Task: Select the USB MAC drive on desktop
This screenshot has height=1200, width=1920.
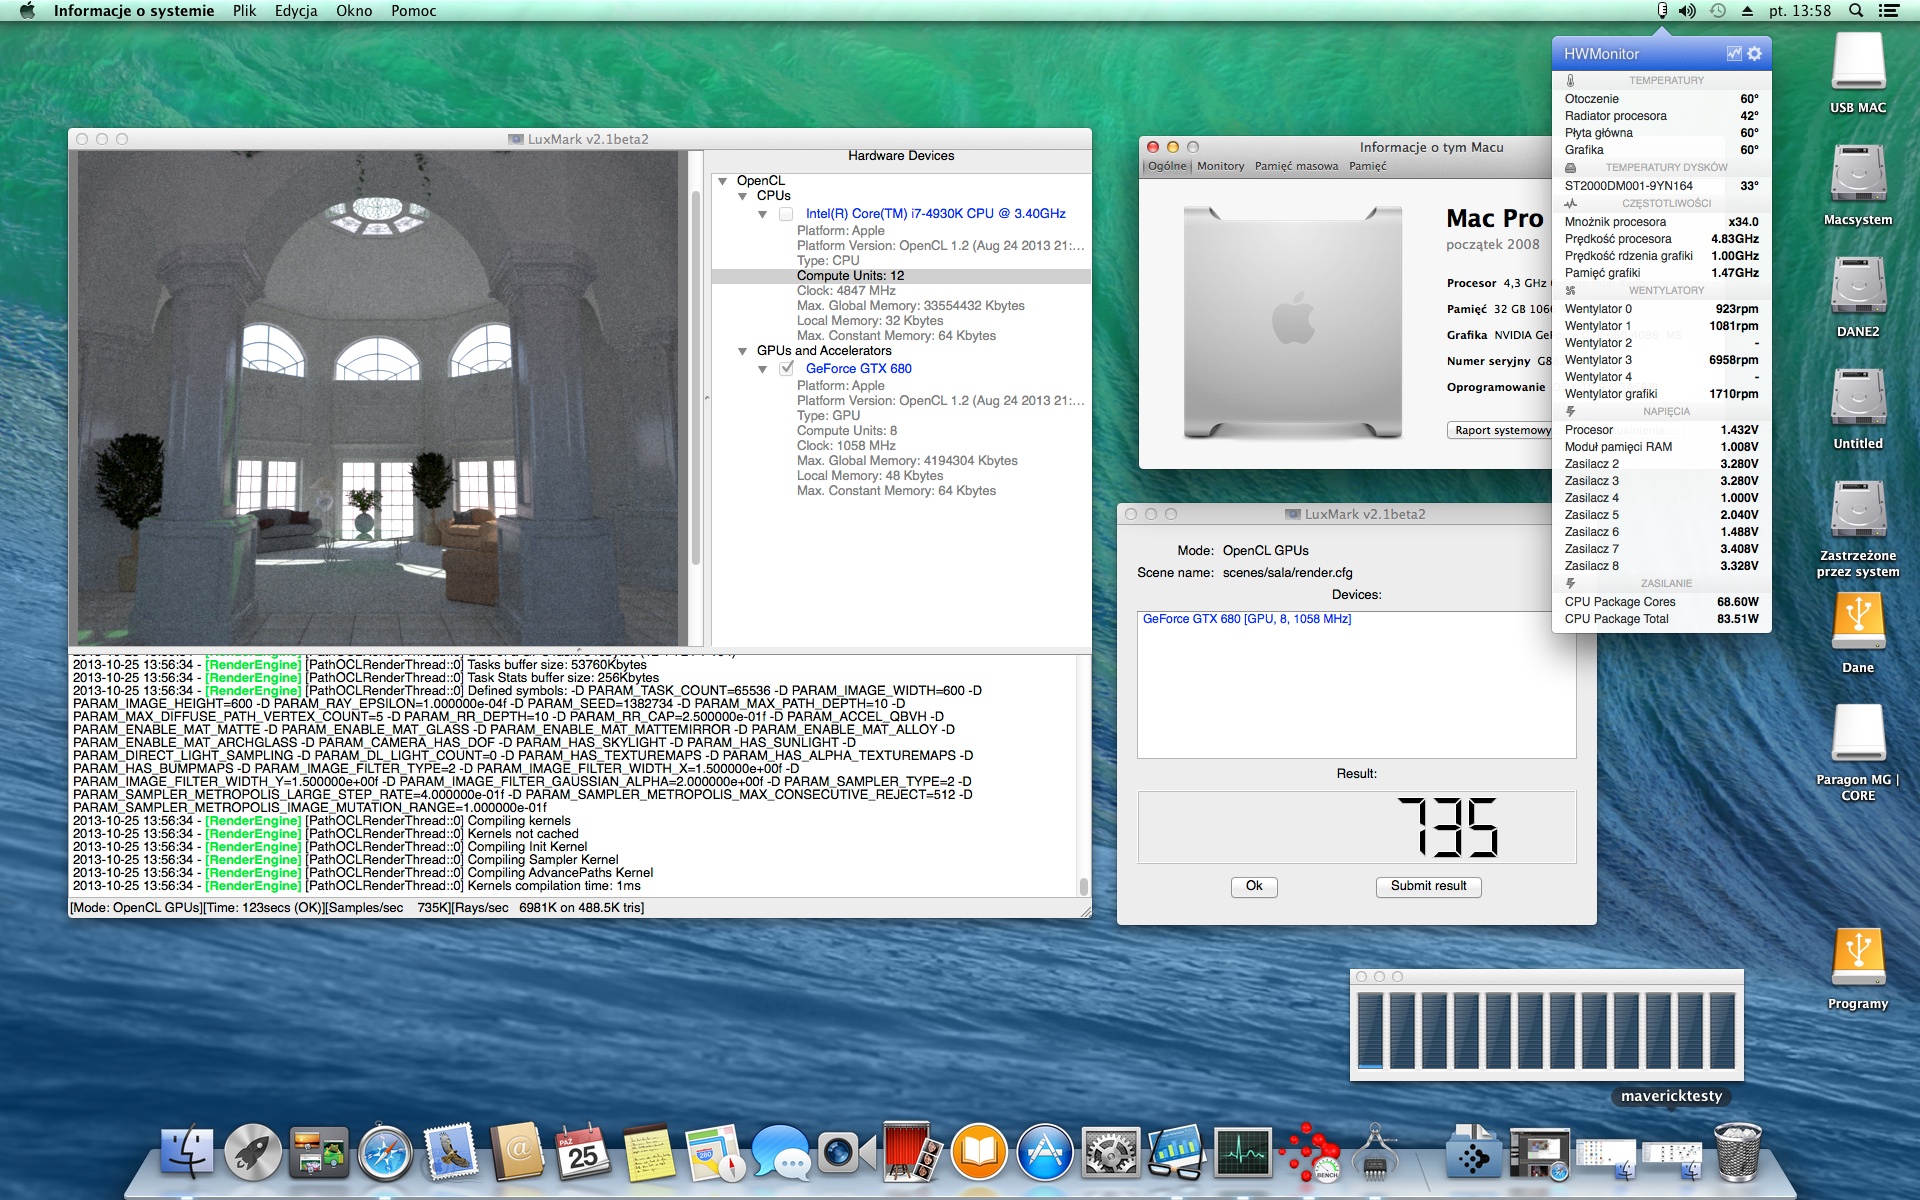Action: click(1858, 73)
